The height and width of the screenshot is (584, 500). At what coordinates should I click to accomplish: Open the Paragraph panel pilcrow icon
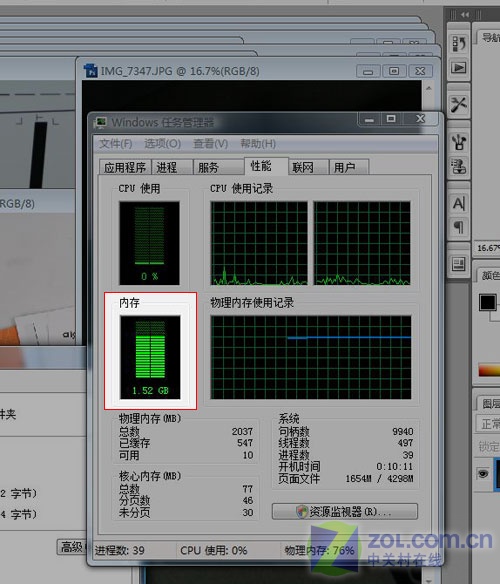[x=458, y=227]
